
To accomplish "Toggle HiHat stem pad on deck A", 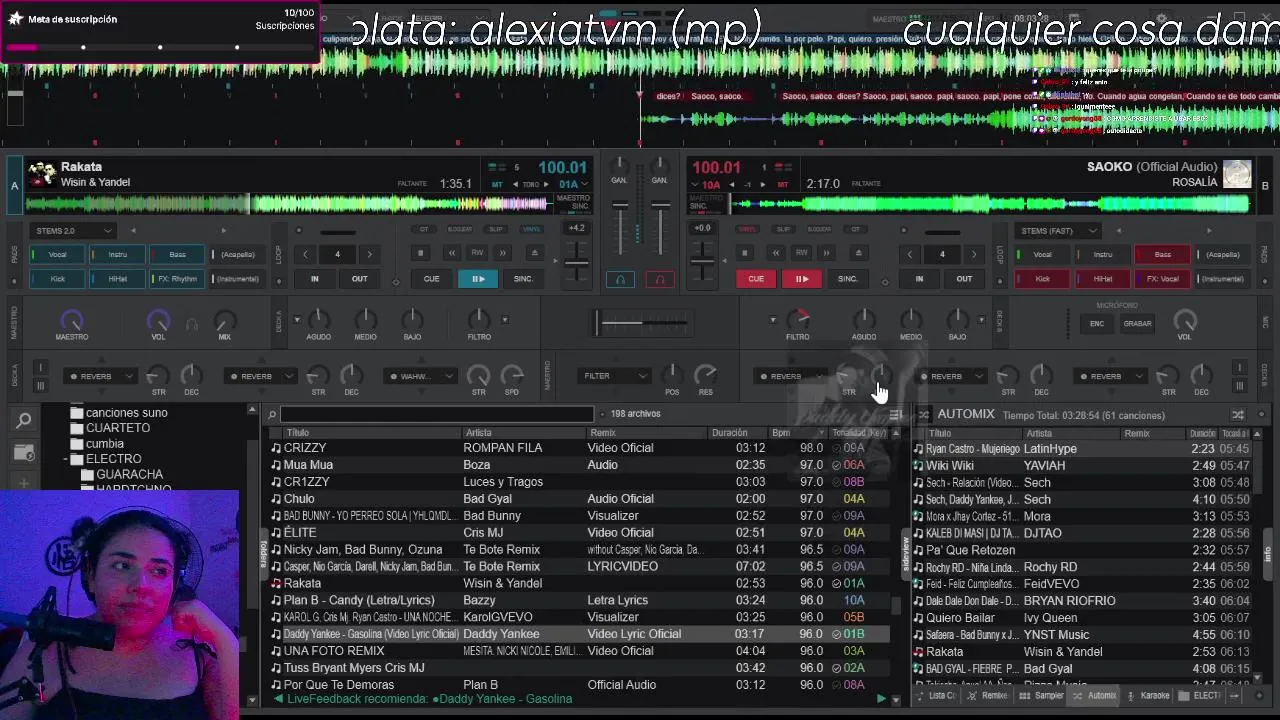I will (x=117, y=279).
